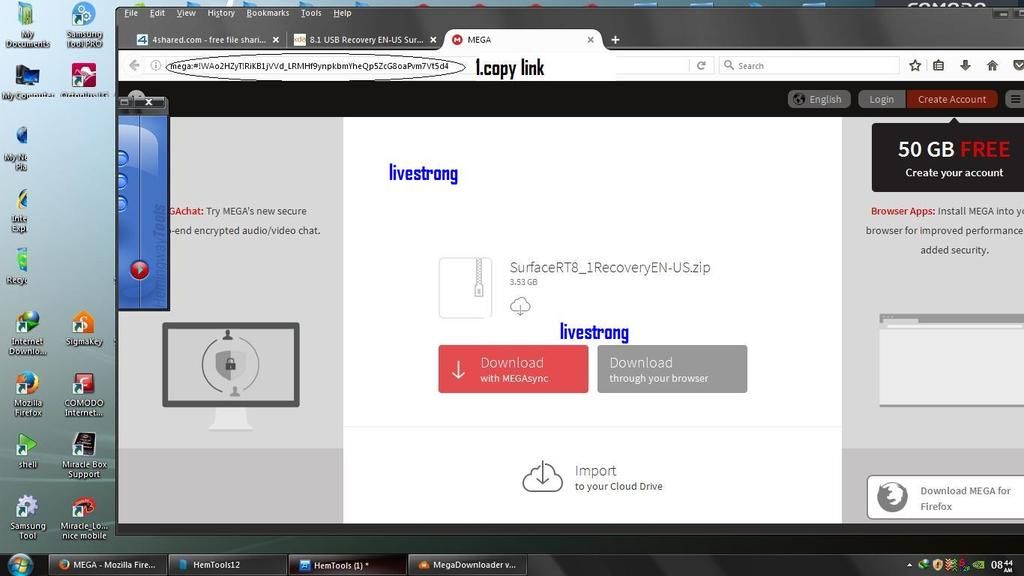This screenshot has width=1024, height=576.
Task: Open the Firefox downloads arrow icon
Action: pos(965,66)
